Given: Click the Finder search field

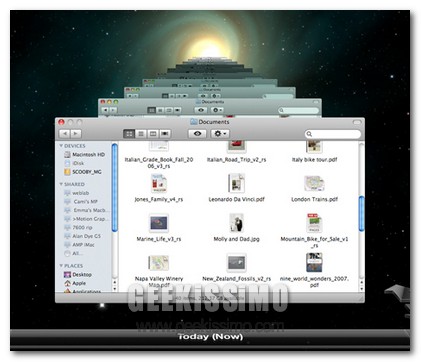Looking at the screenshot, I should [x=333, y=134].
